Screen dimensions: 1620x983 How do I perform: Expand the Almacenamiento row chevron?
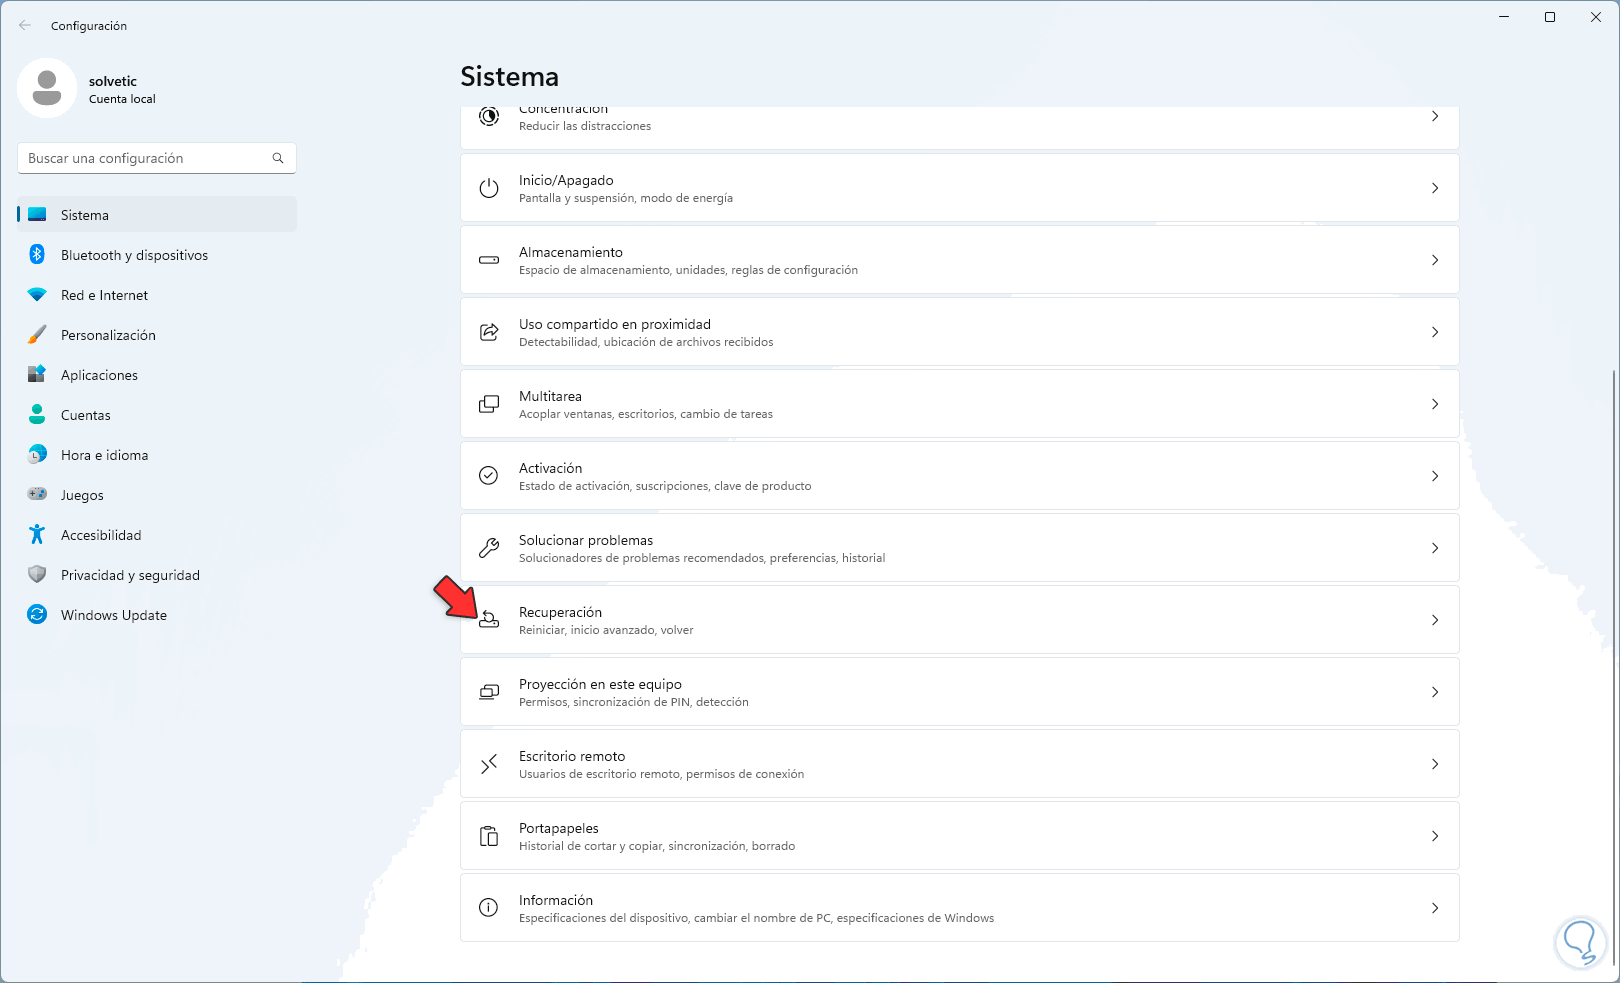[x=1434, y=260]
